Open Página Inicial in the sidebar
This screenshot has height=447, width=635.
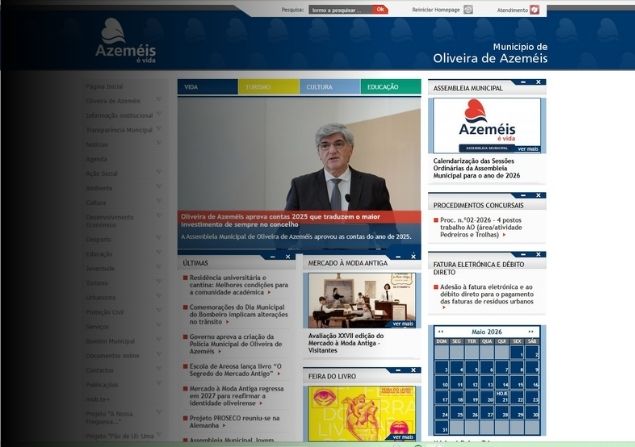[x=104, y=87]
